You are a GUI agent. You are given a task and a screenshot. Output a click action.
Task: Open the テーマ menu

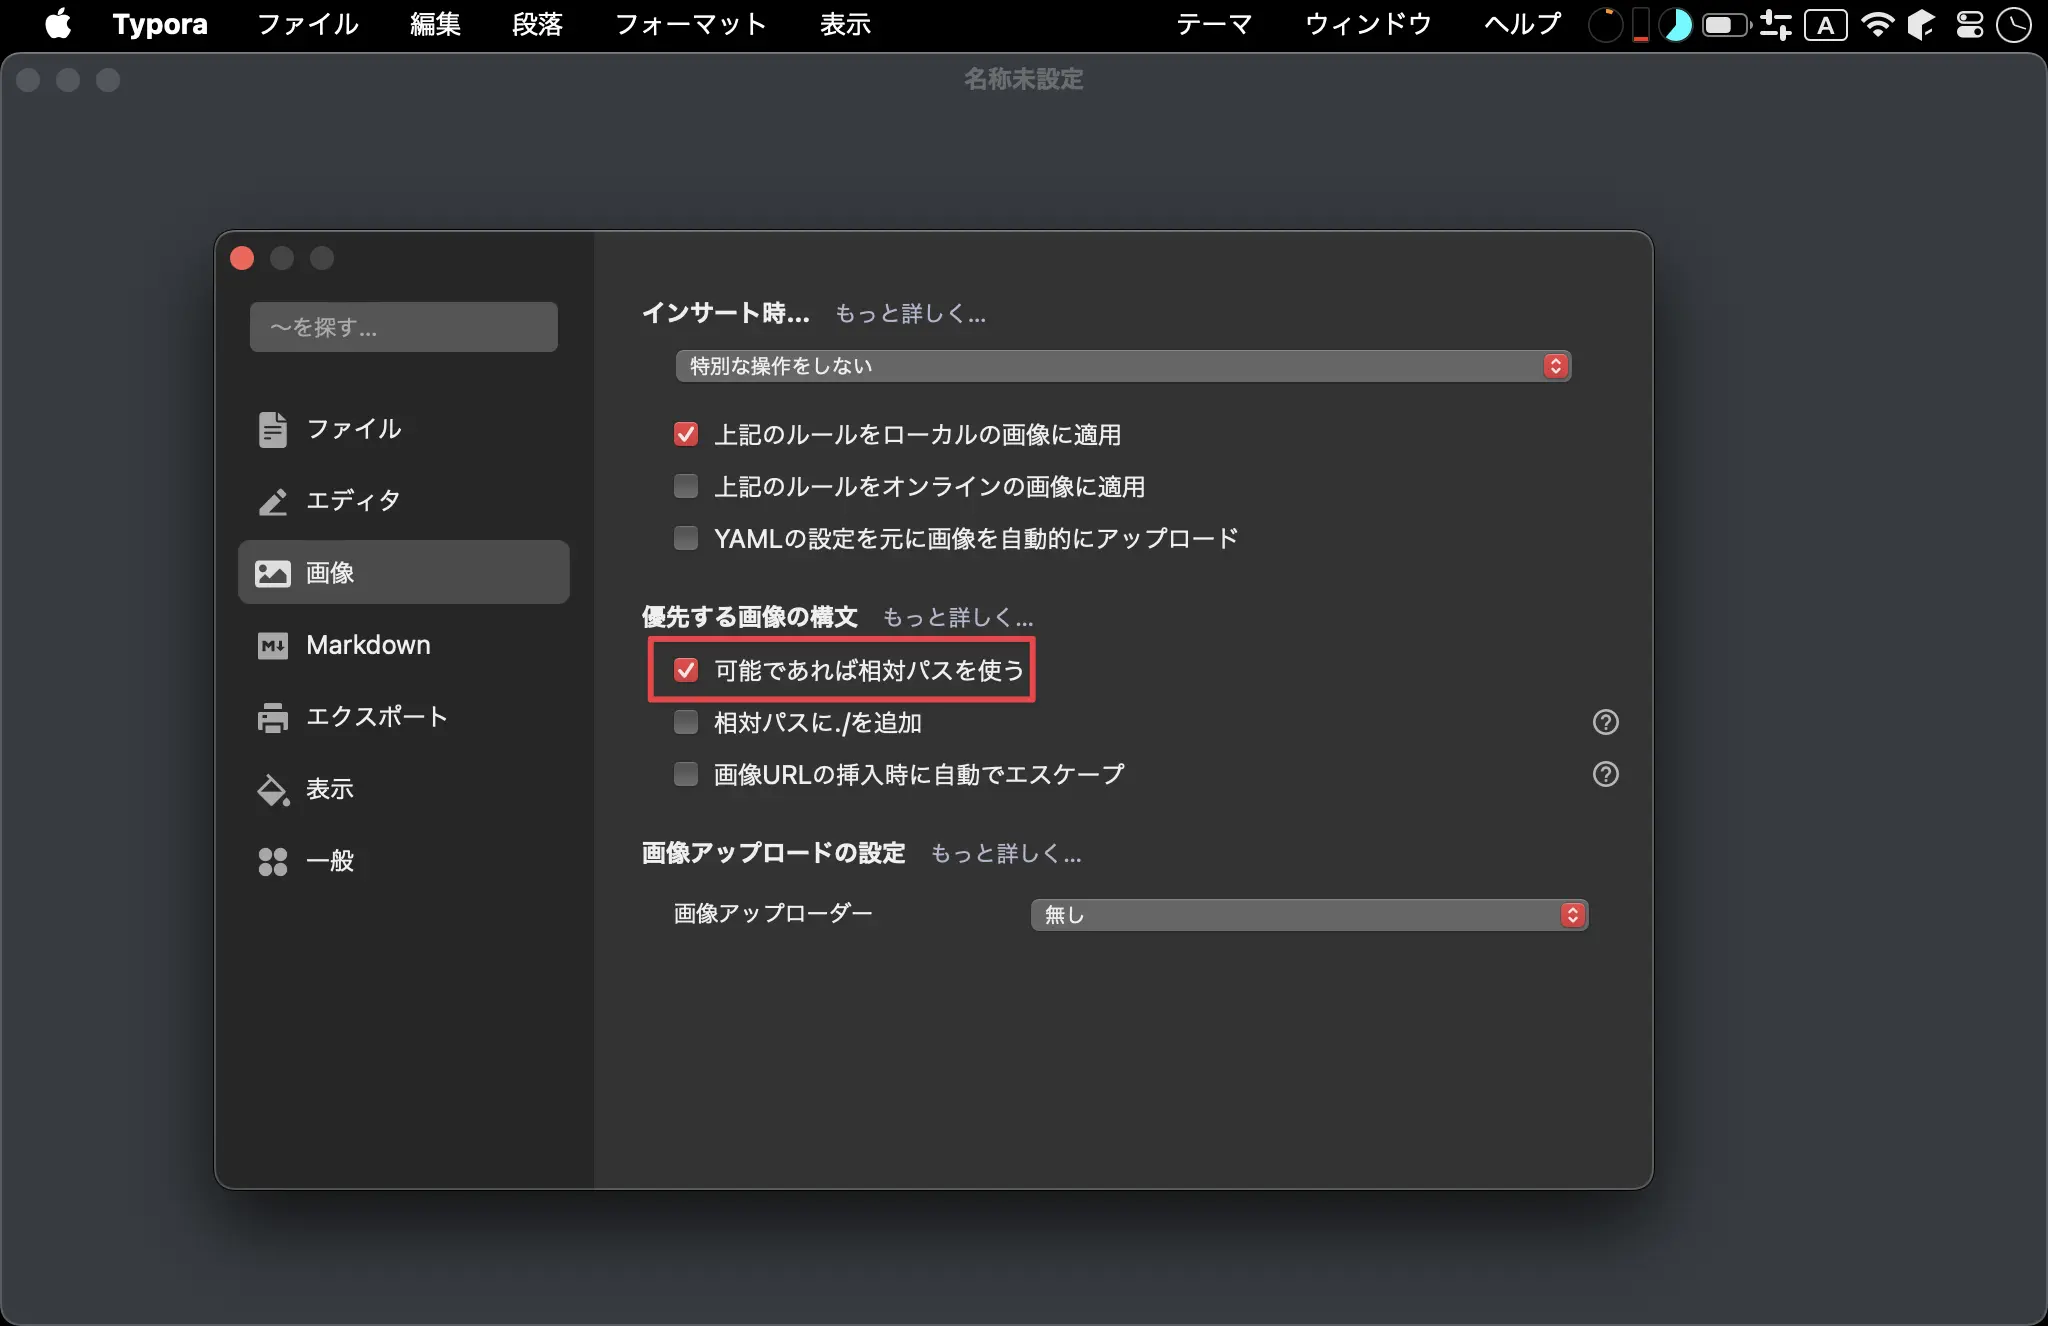(1214, 24)
